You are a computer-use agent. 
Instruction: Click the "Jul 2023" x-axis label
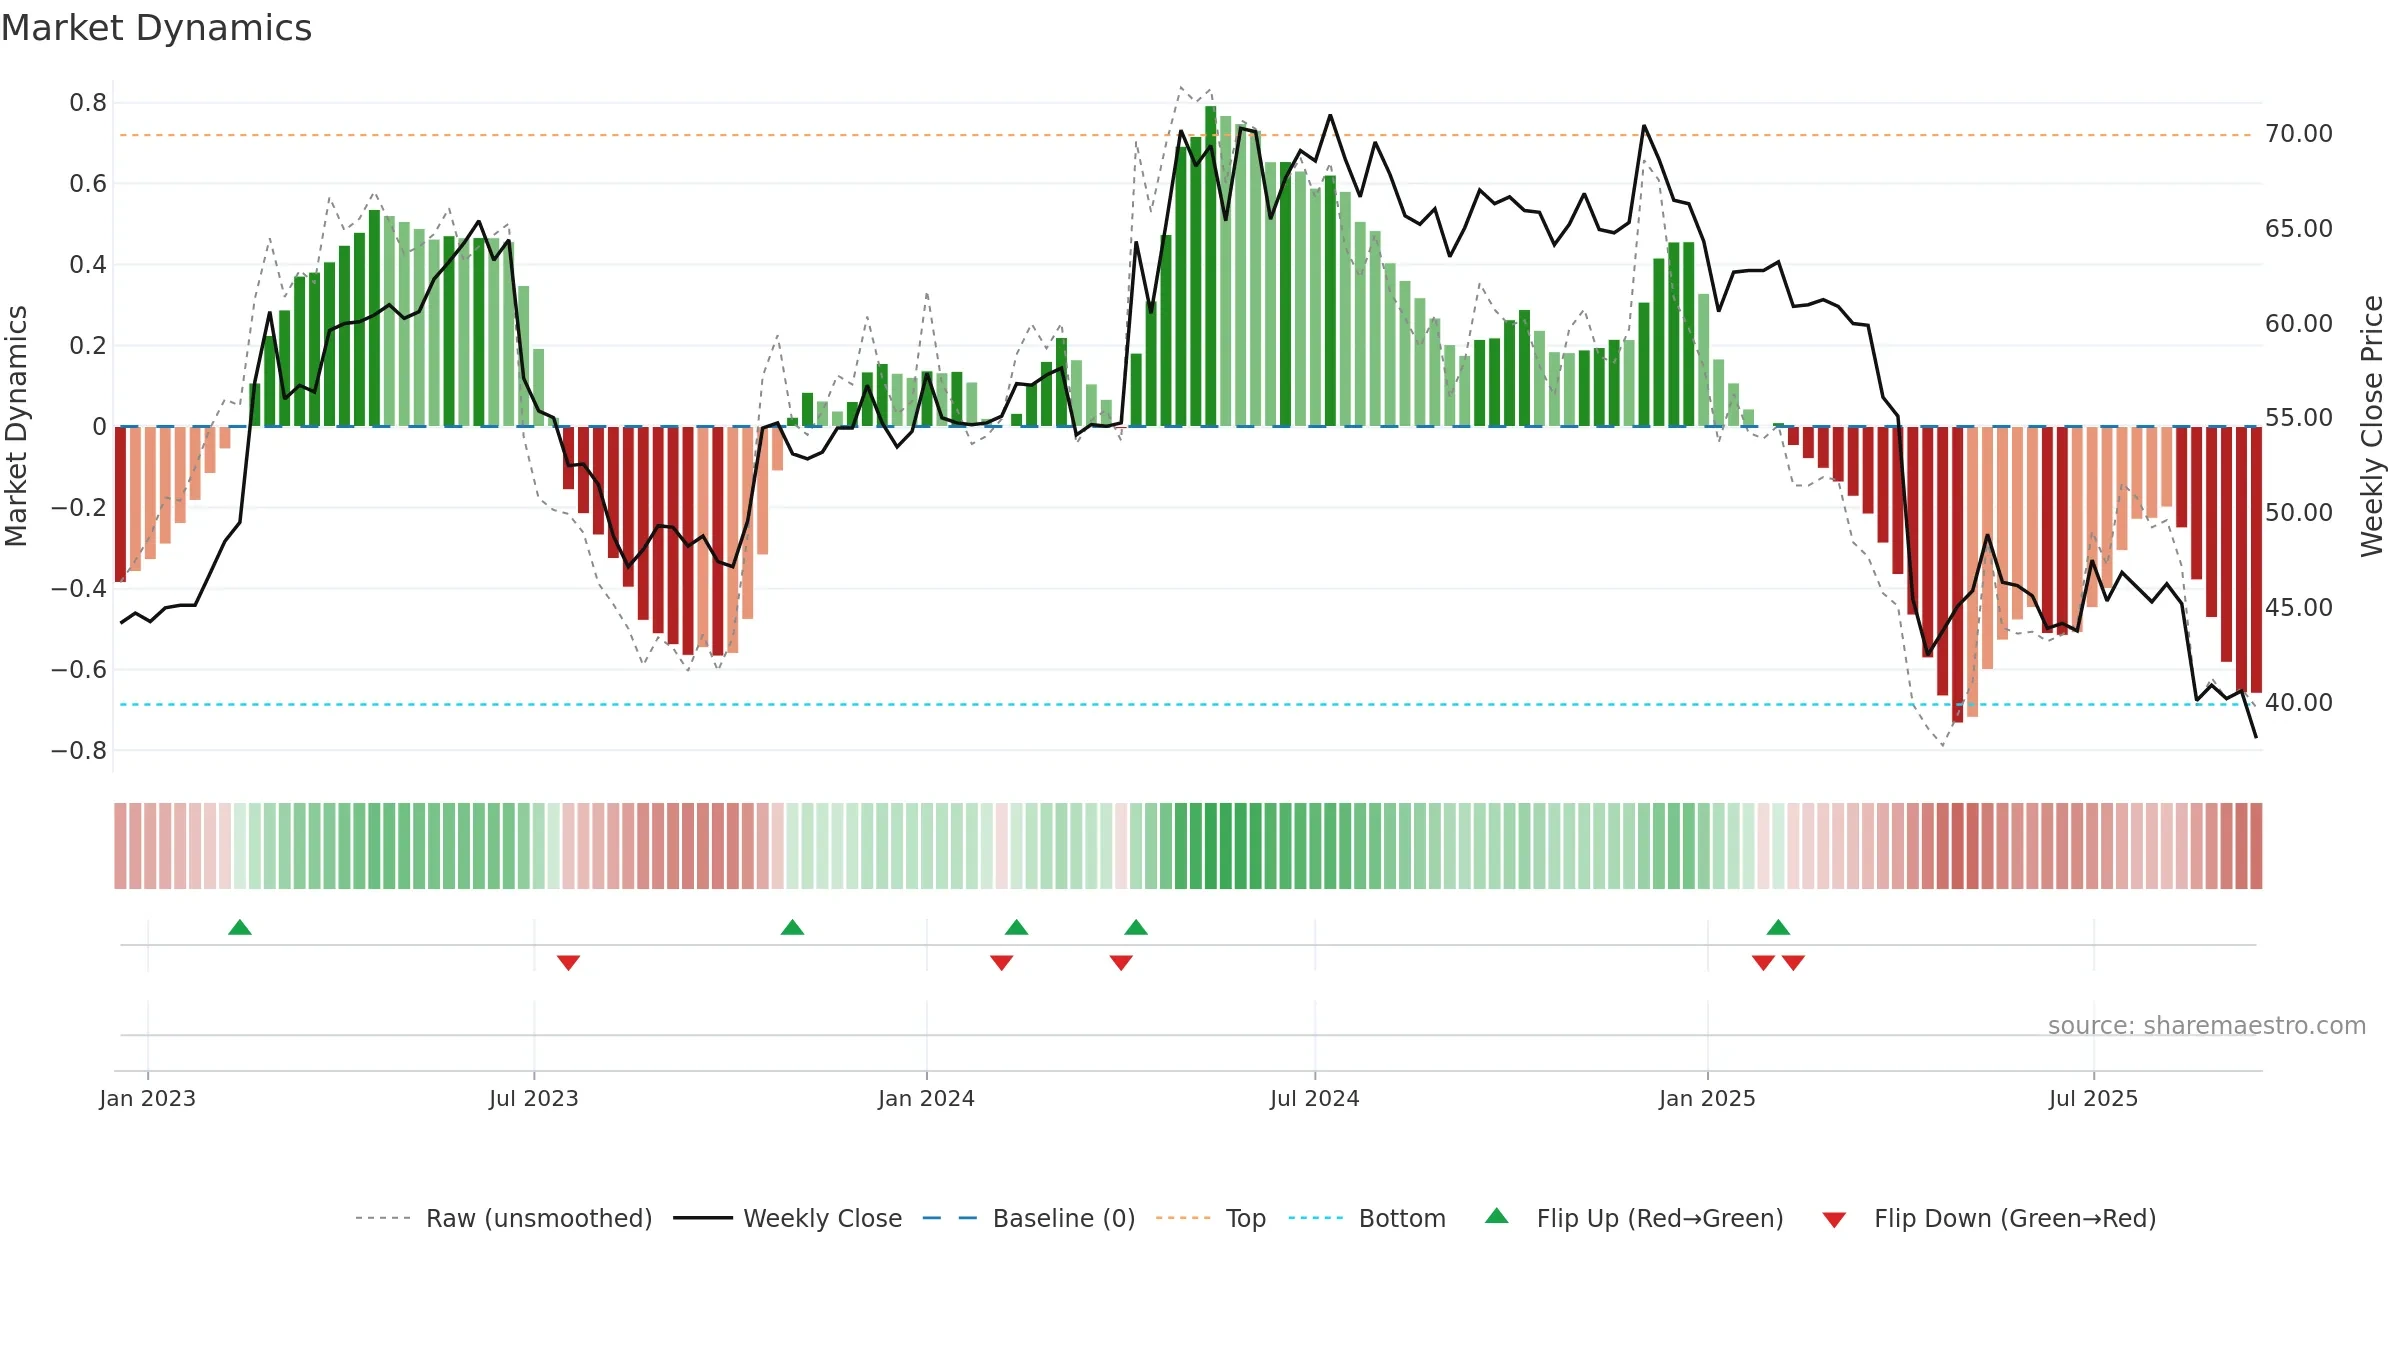click(534, 1098)
